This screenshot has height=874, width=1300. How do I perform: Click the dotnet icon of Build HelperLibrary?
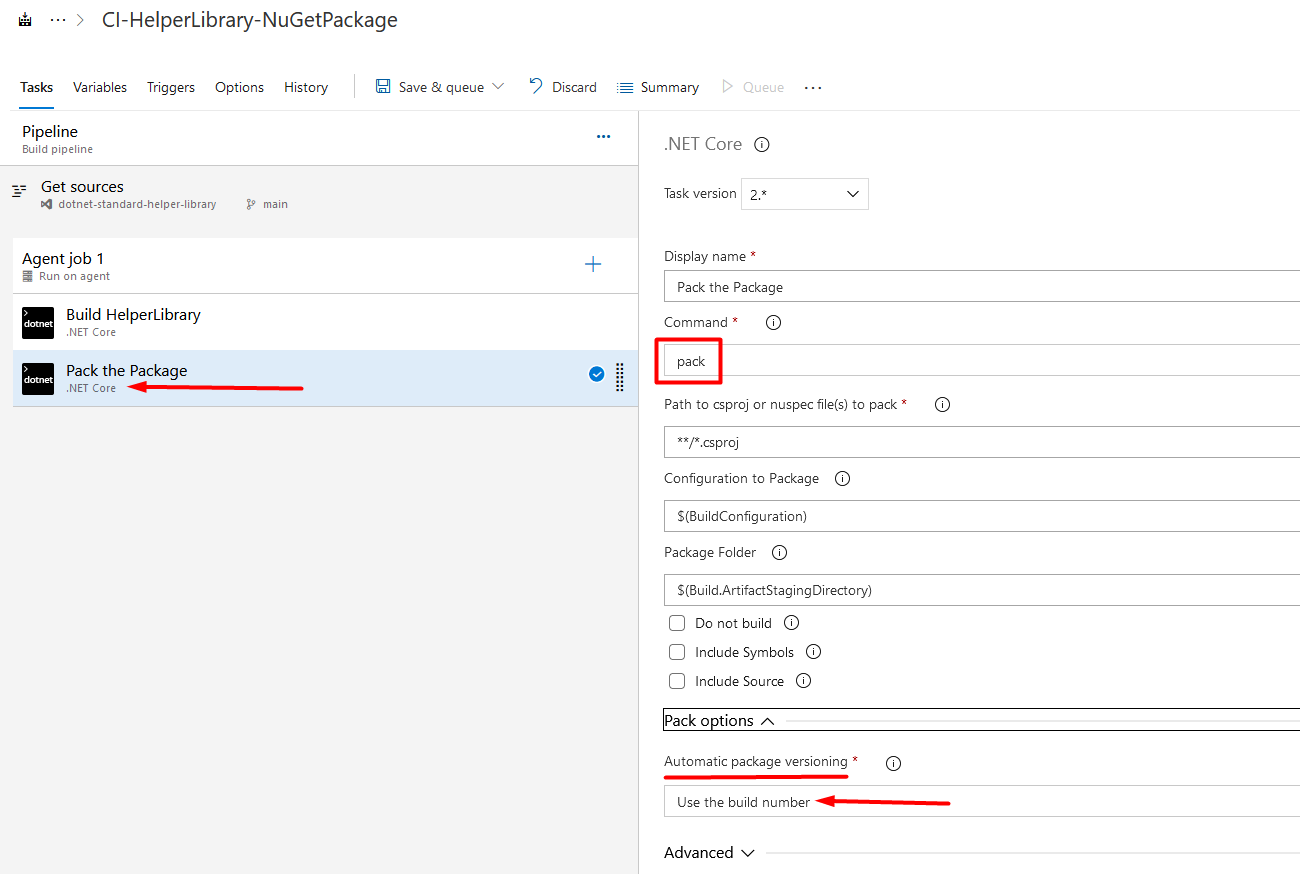click(38, 323)
